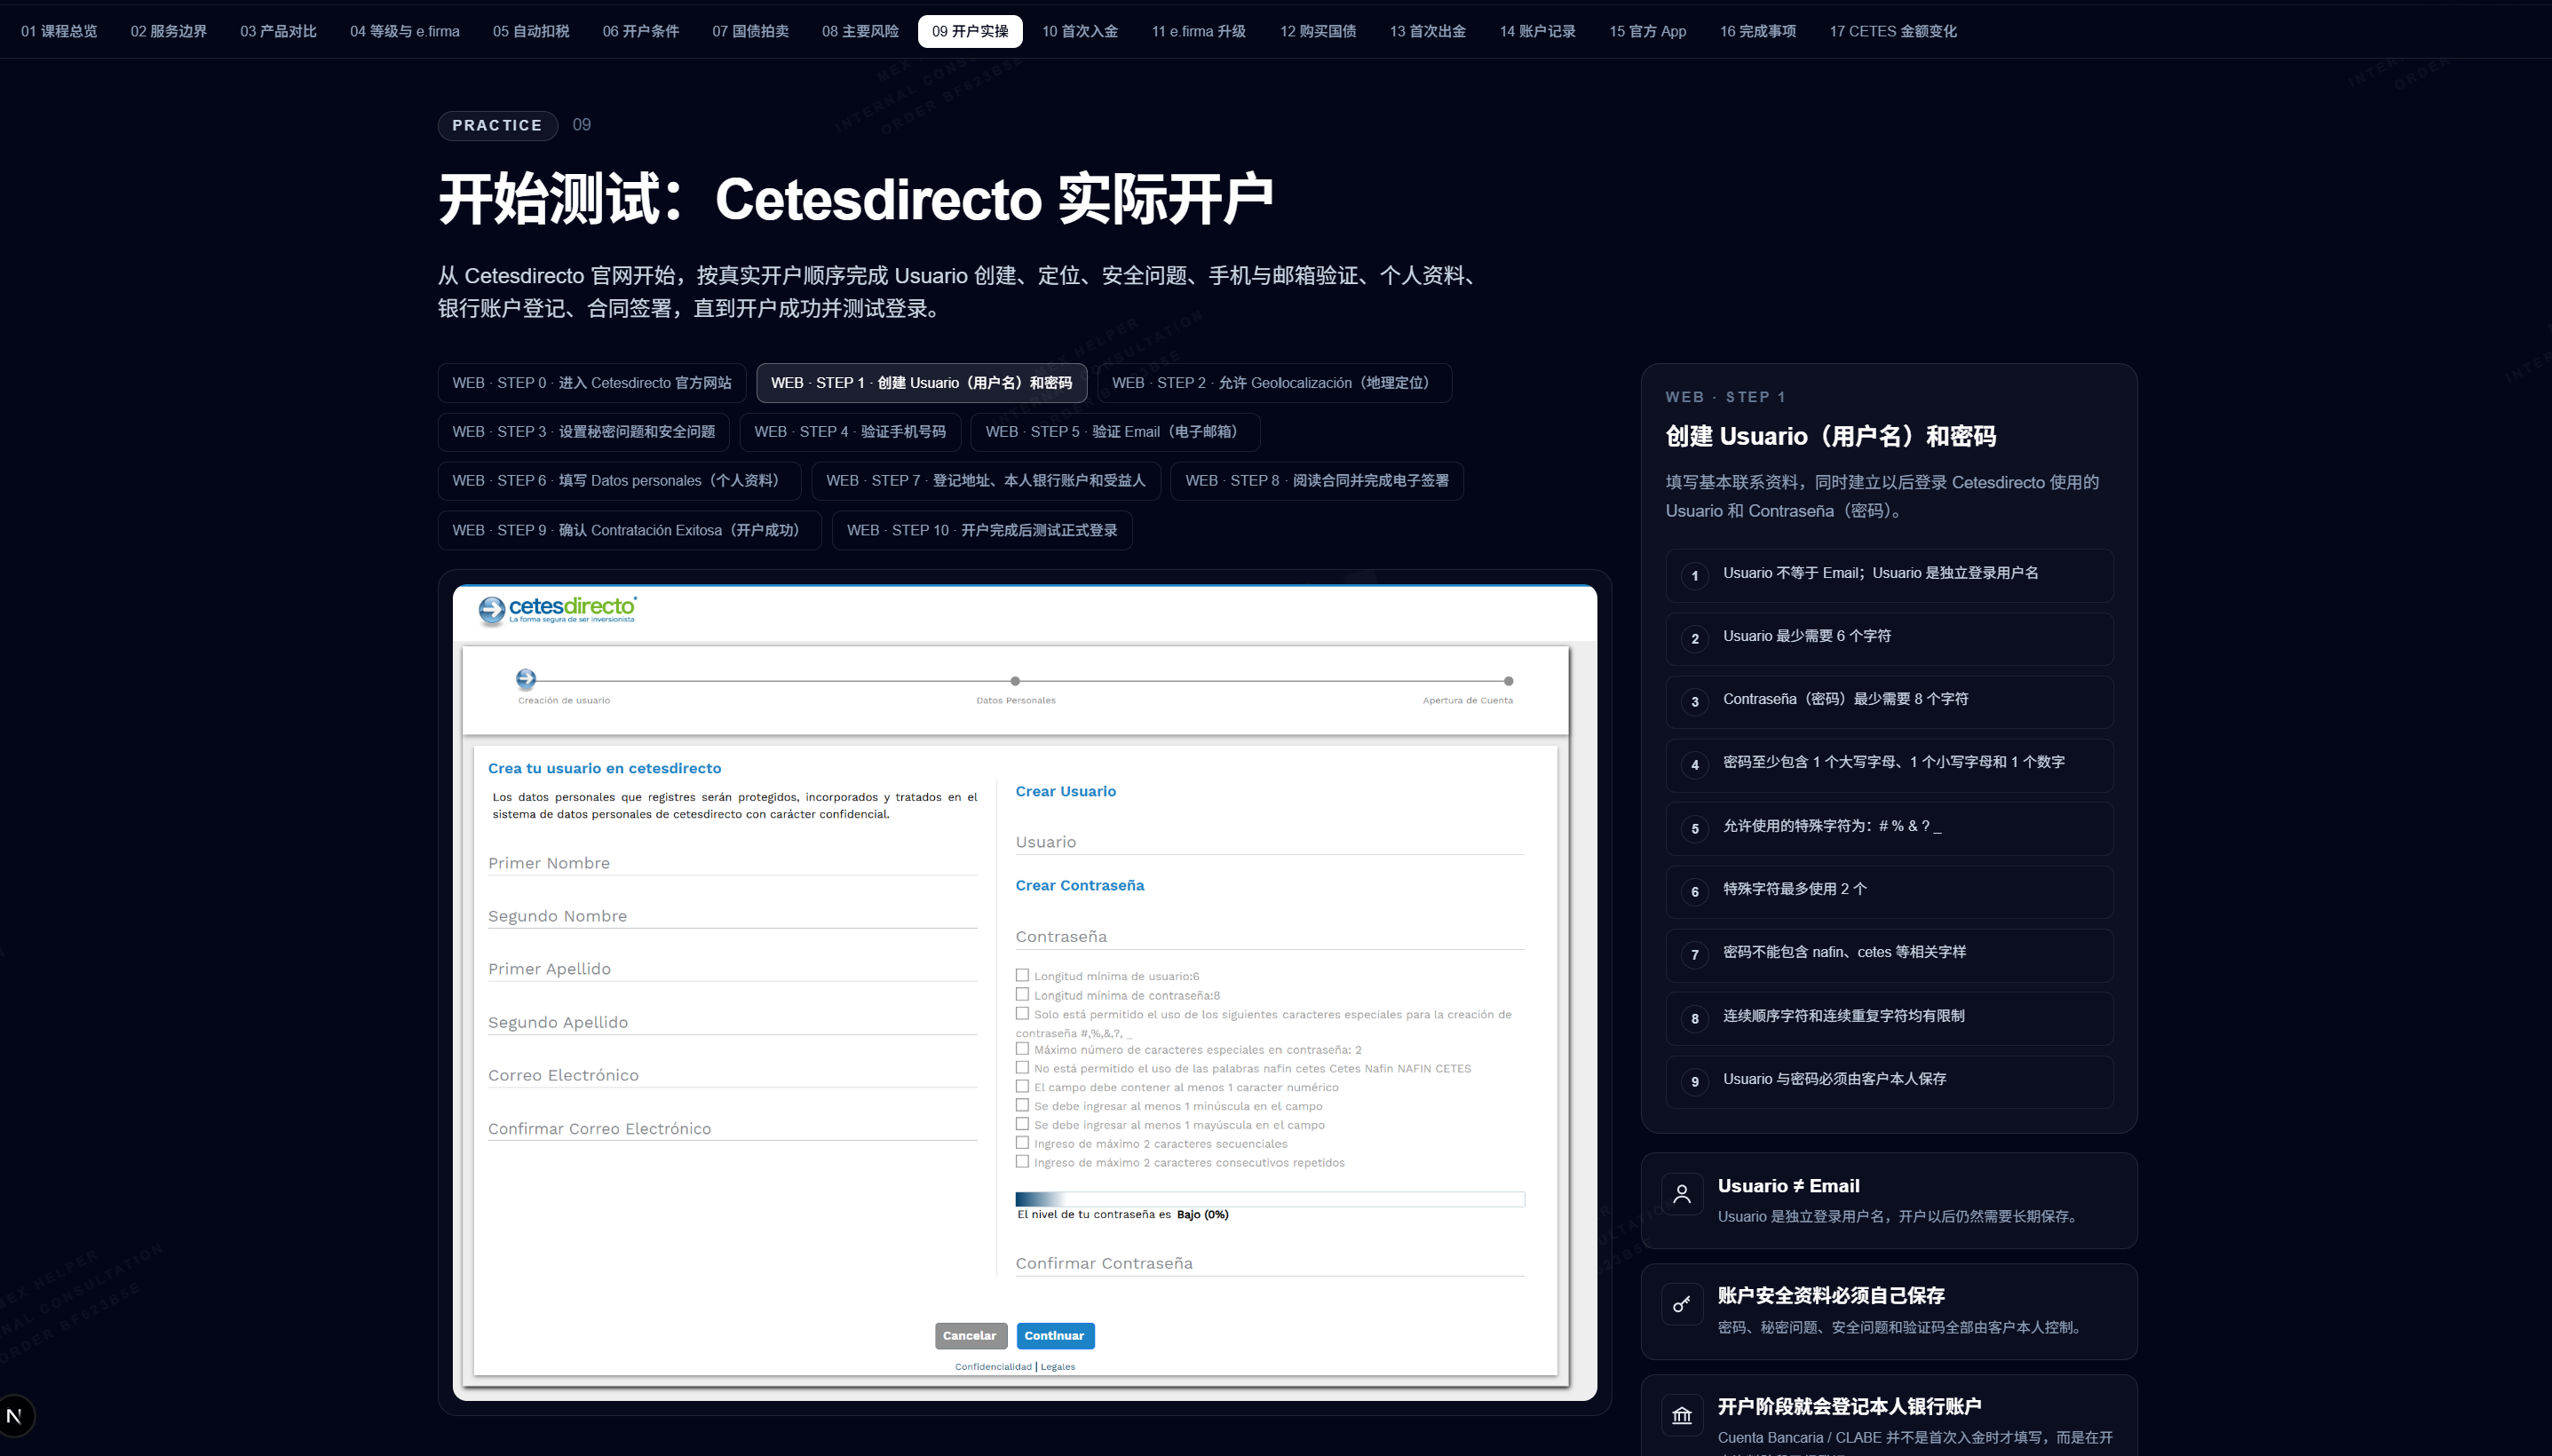Select the 05 自动扣税 tab
The width and height of the screenshot is (2552, 1456).
pyautogui.click(x=531, y=31)
